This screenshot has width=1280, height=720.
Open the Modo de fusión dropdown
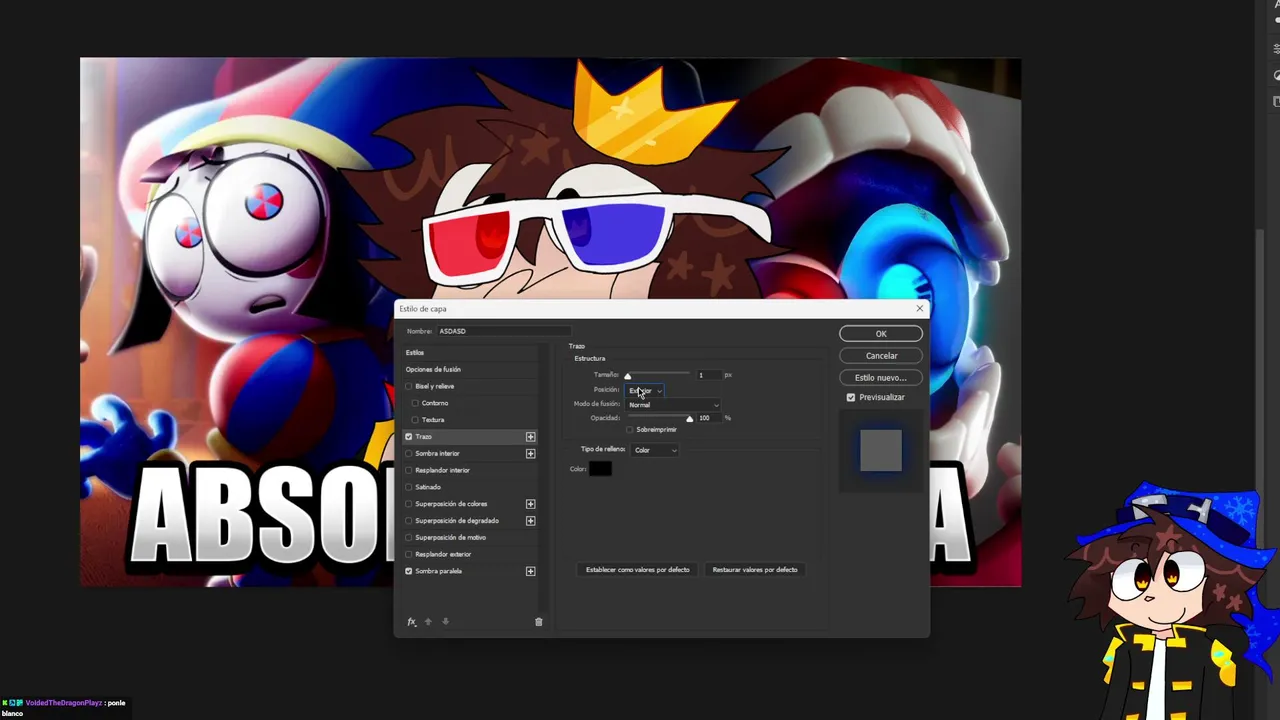point(673,404)
